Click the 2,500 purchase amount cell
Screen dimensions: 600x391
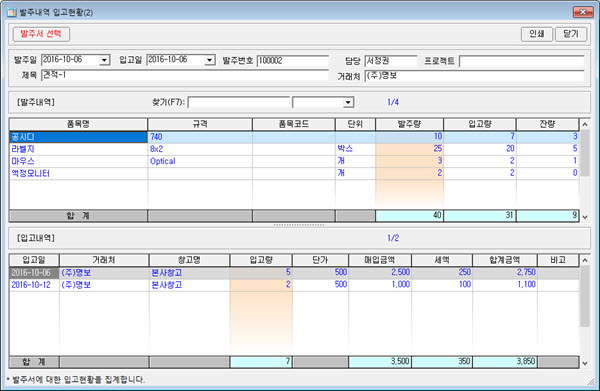[x=380, y=273]
